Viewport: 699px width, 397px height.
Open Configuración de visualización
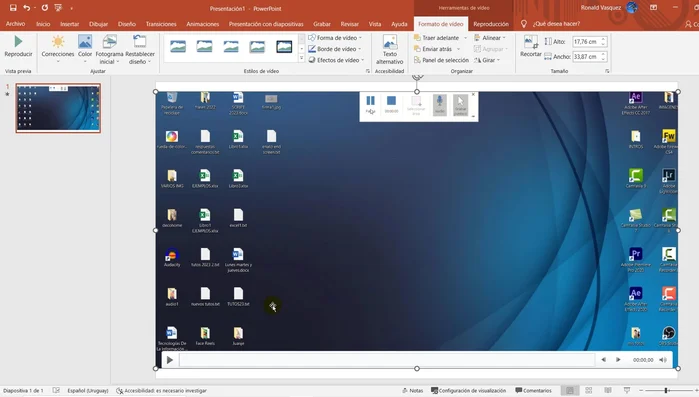(x=469, y=391)
